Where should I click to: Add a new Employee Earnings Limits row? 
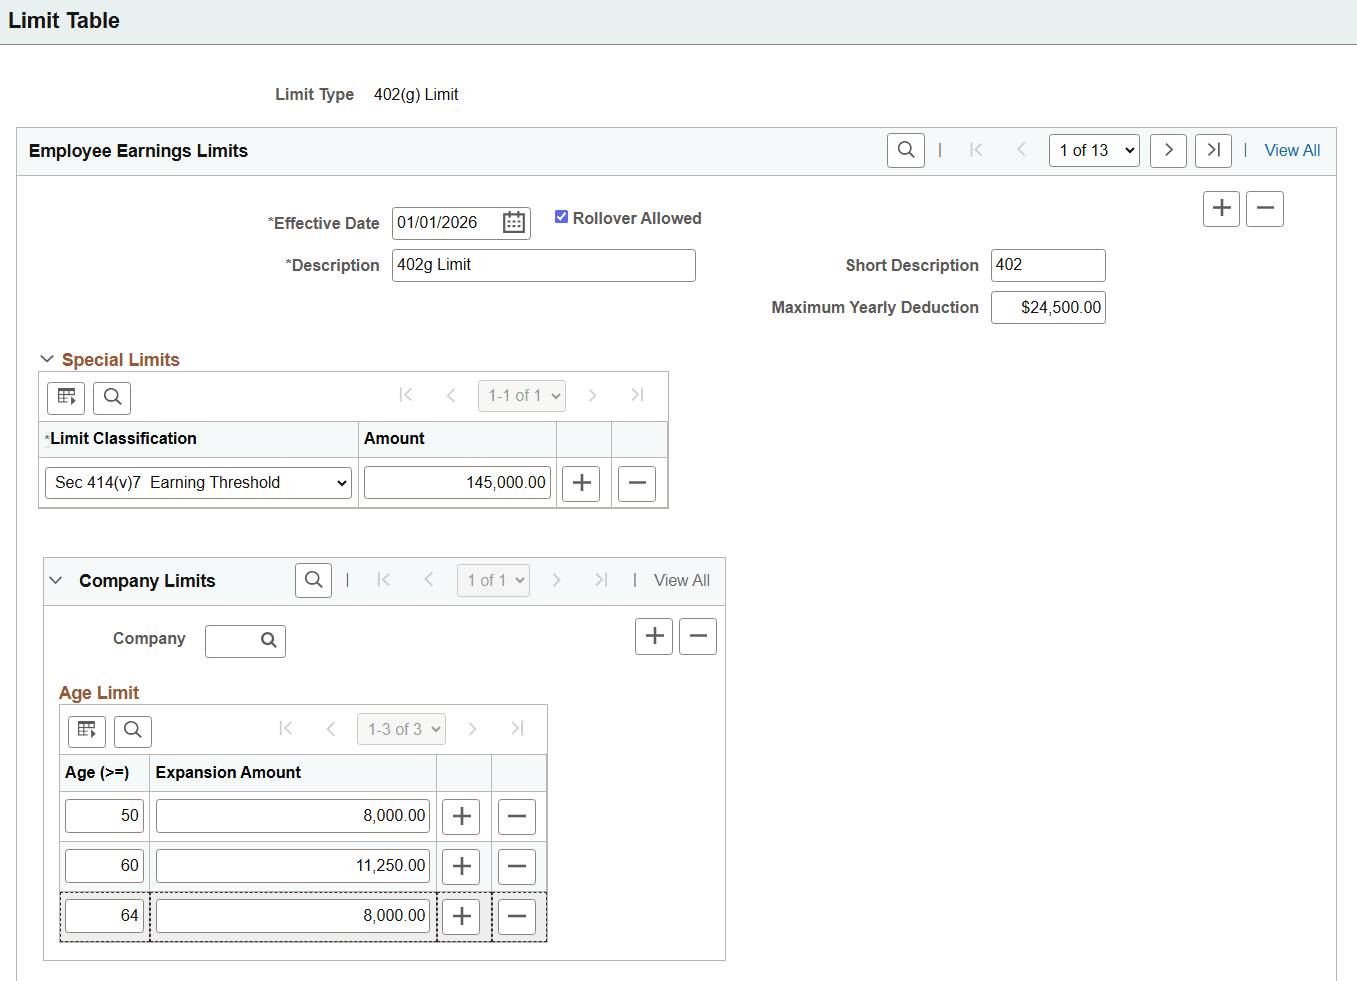pyautogui.click(x=1222, y=209)
